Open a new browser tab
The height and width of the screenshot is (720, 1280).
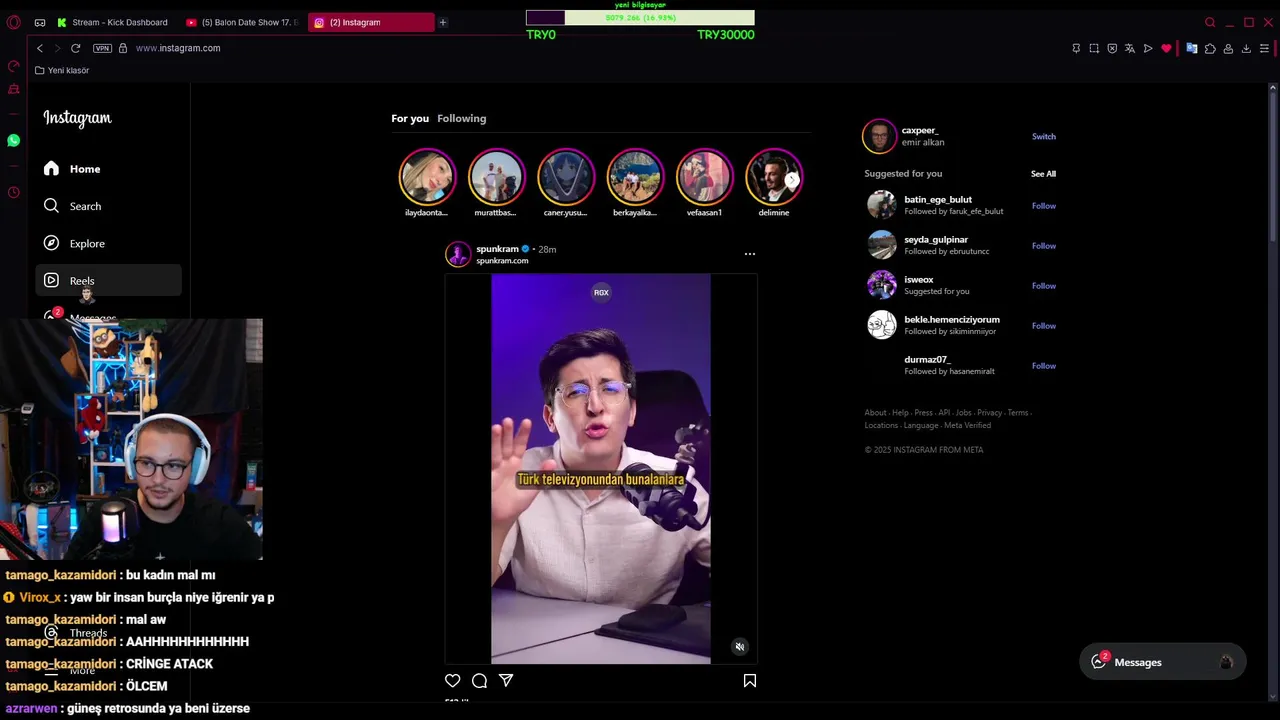(442, 22)
